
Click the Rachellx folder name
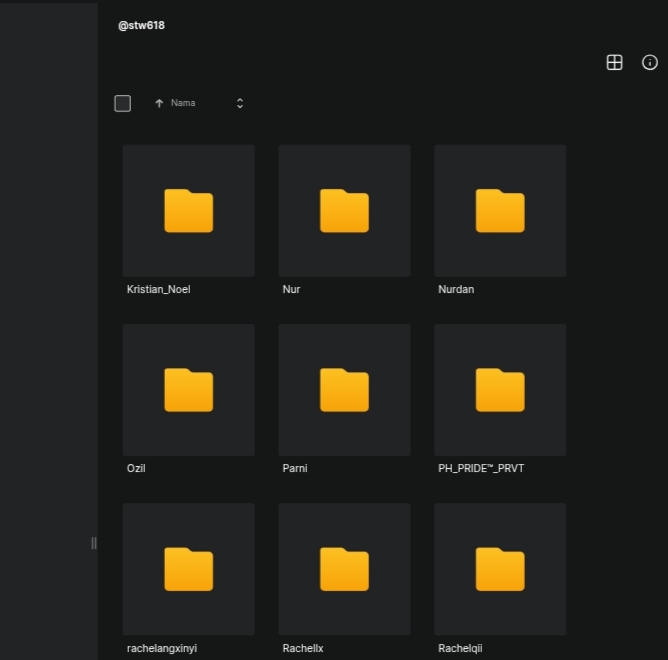(x=303, y=648)
